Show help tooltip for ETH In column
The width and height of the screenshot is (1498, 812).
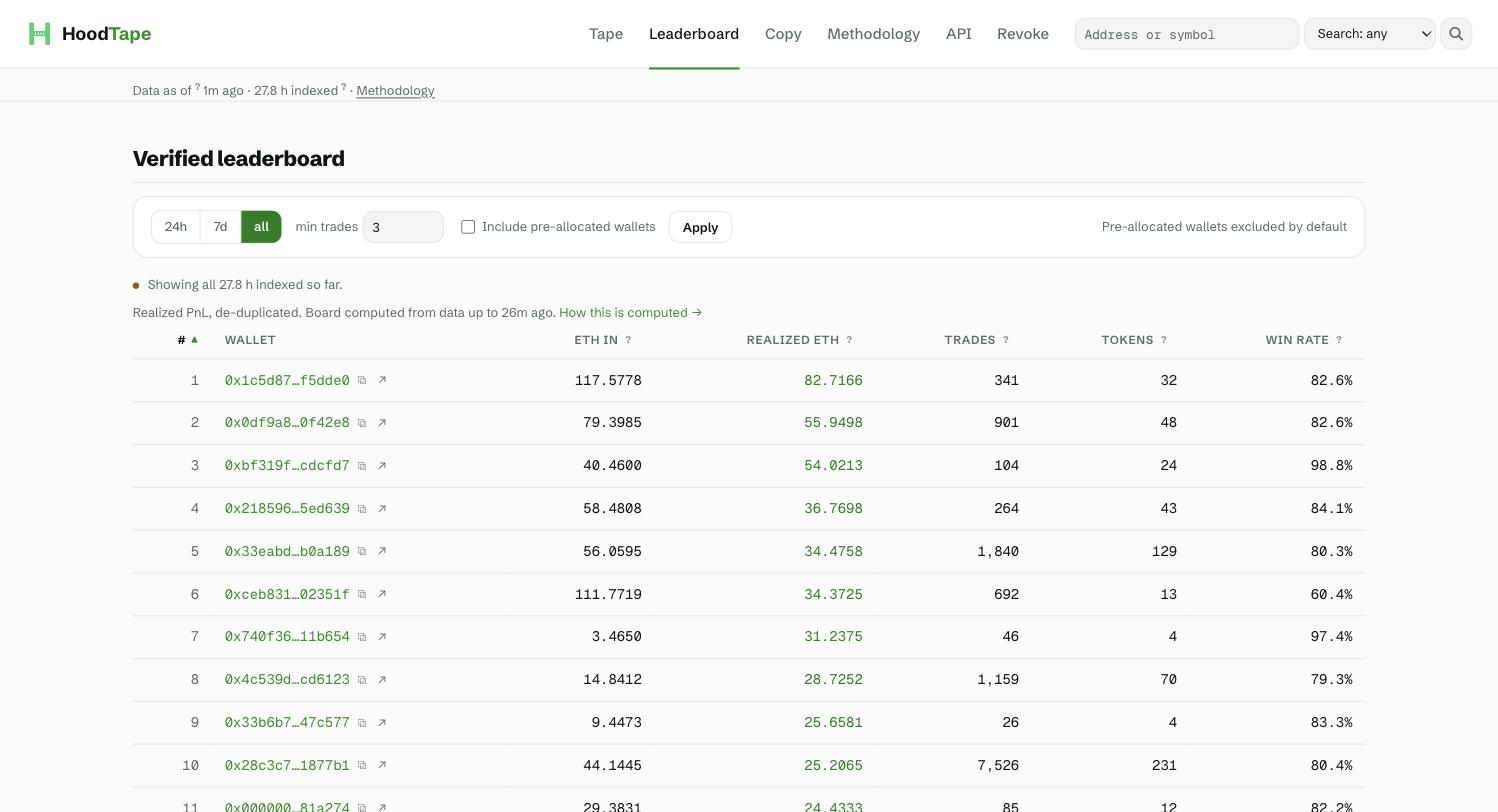(x=628, y=340)
